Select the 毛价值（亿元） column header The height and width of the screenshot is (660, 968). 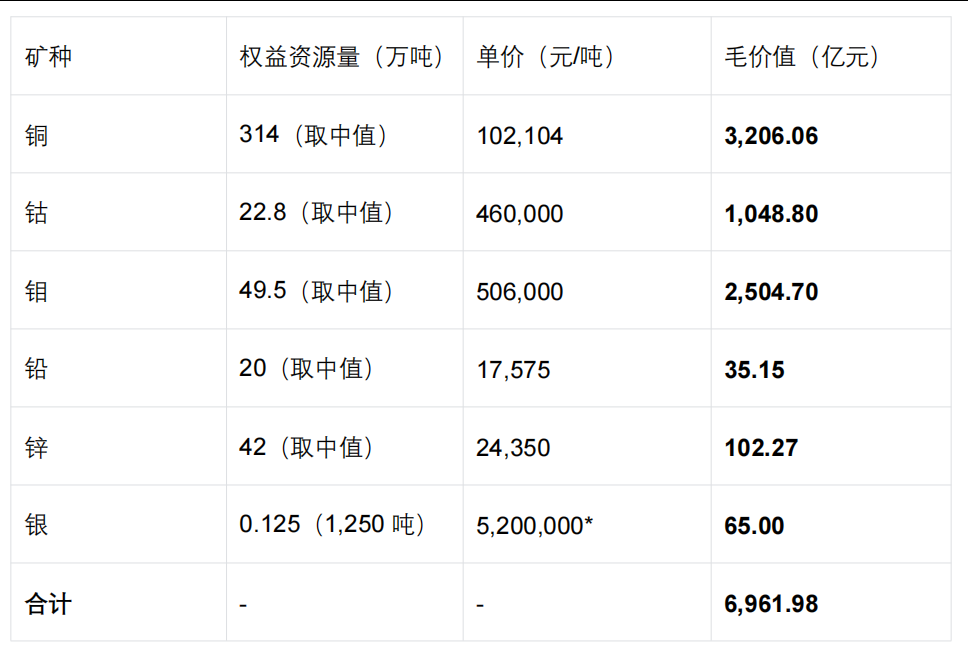pyautogui.click(x=802, y=57)
